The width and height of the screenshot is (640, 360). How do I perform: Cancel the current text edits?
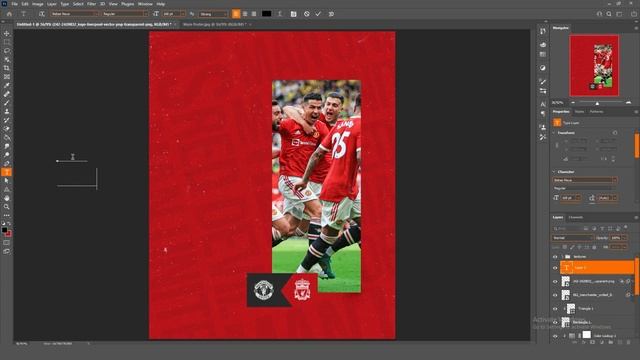tap(307, 14)
